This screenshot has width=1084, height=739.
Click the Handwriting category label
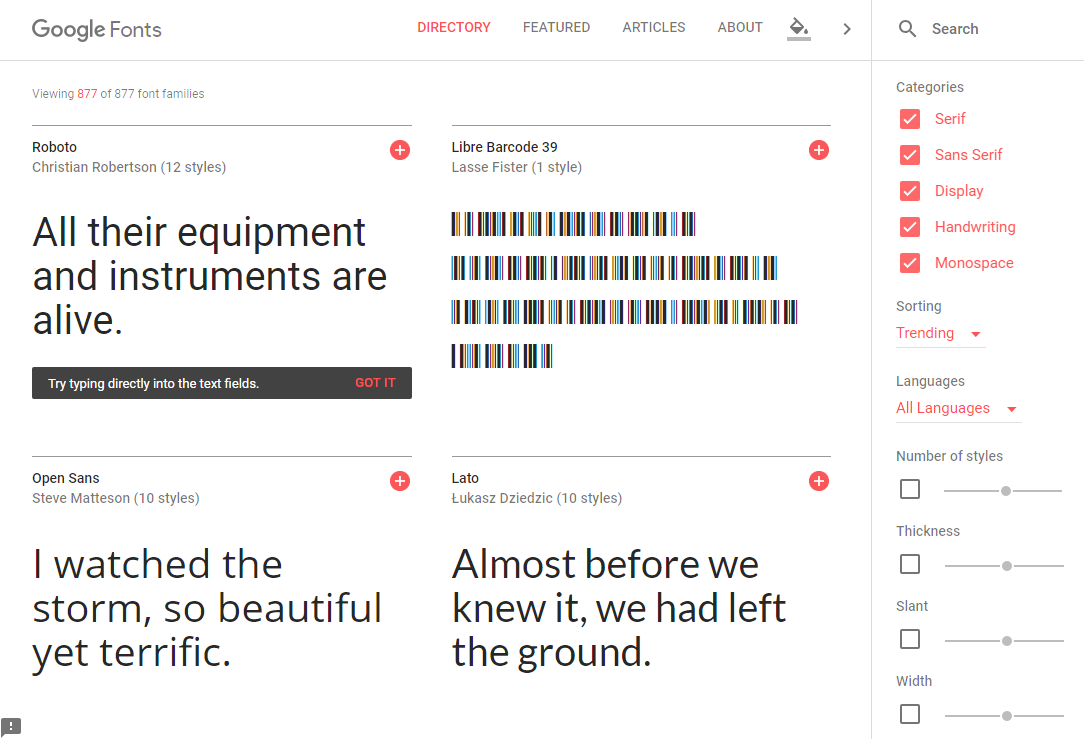click(975, 227)
